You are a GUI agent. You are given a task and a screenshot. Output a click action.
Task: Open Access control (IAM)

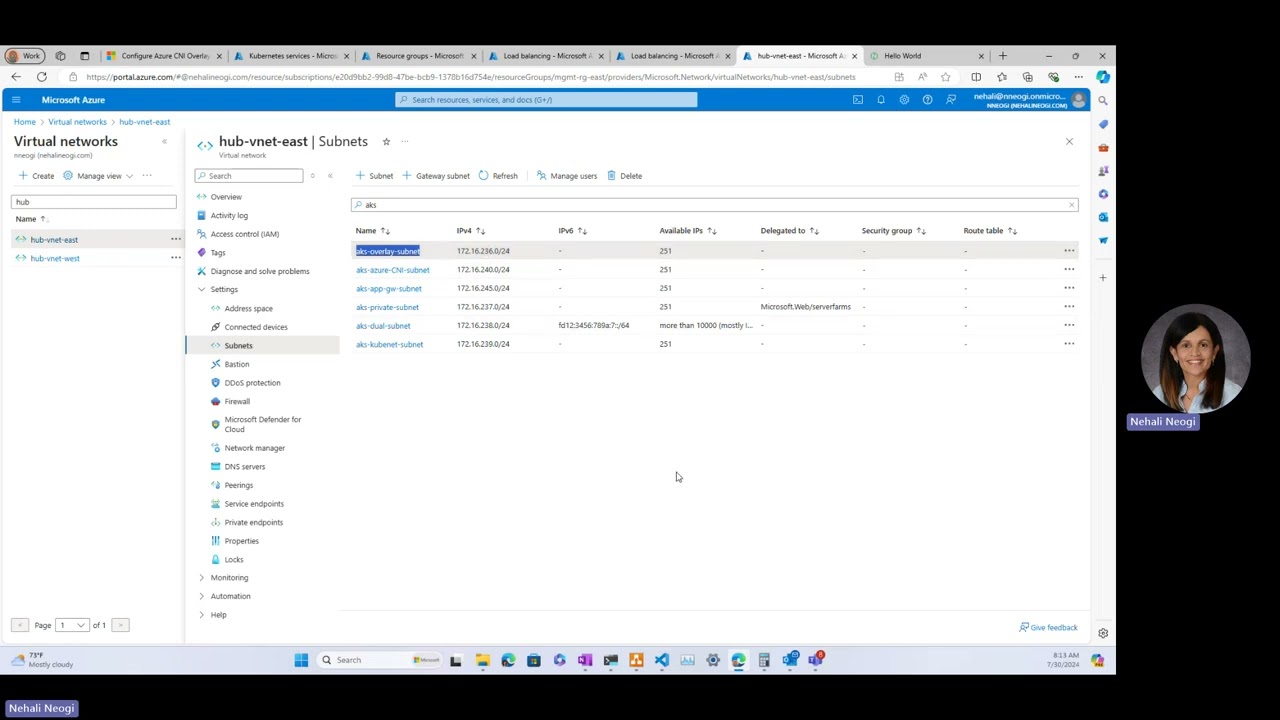[244, 234]
